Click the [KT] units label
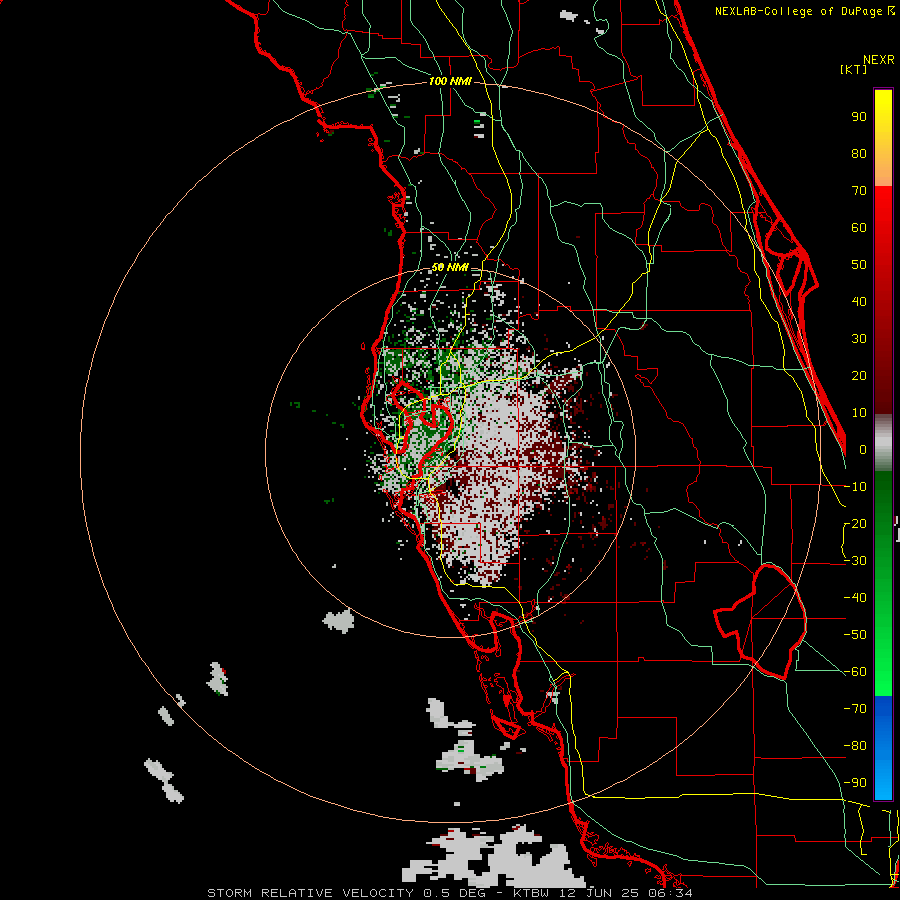Screen dimensions: 900x900 pos(853,69)
